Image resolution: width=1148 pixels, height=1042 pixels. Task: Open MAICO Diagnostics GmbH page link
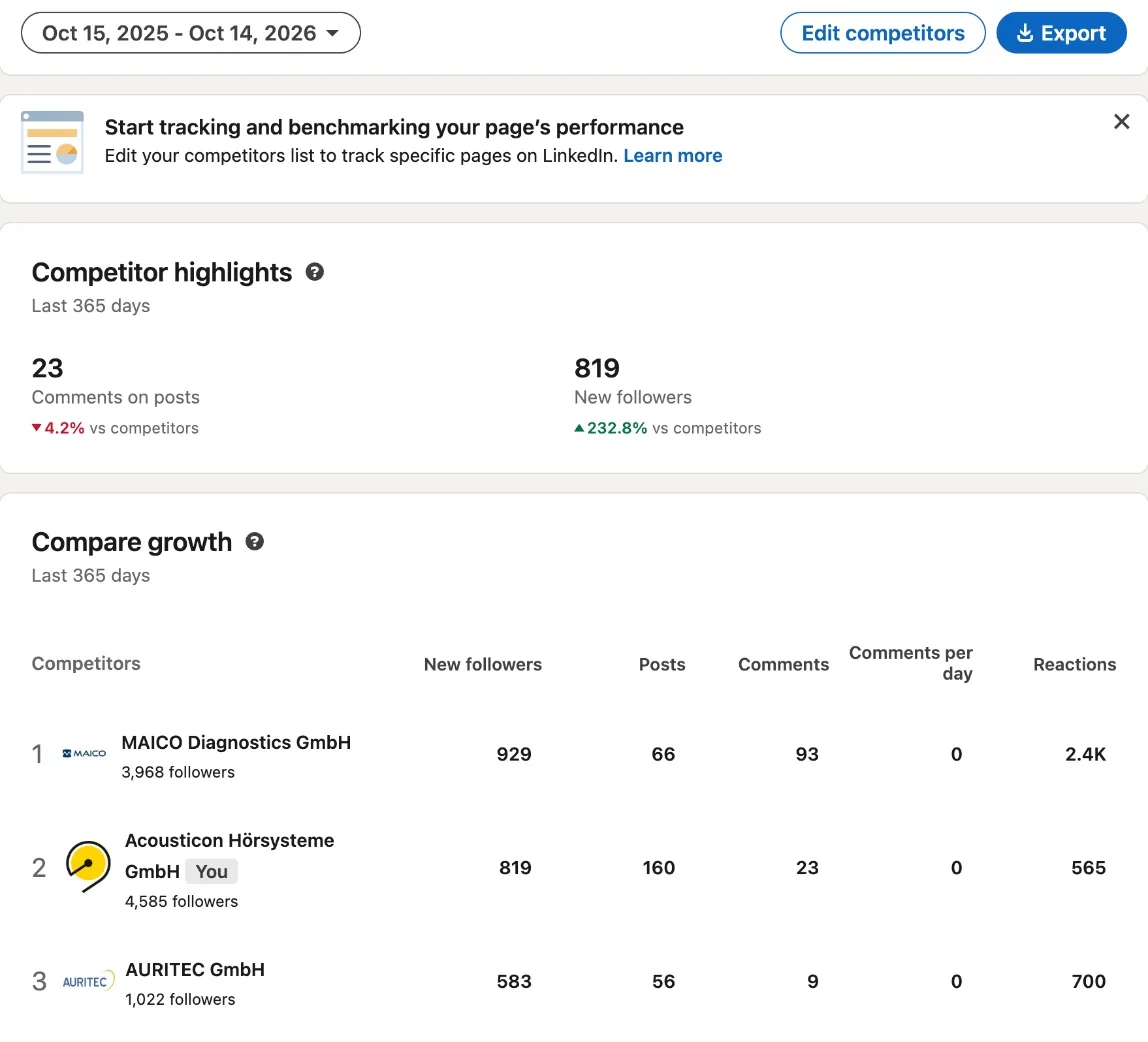click(236, 743)
